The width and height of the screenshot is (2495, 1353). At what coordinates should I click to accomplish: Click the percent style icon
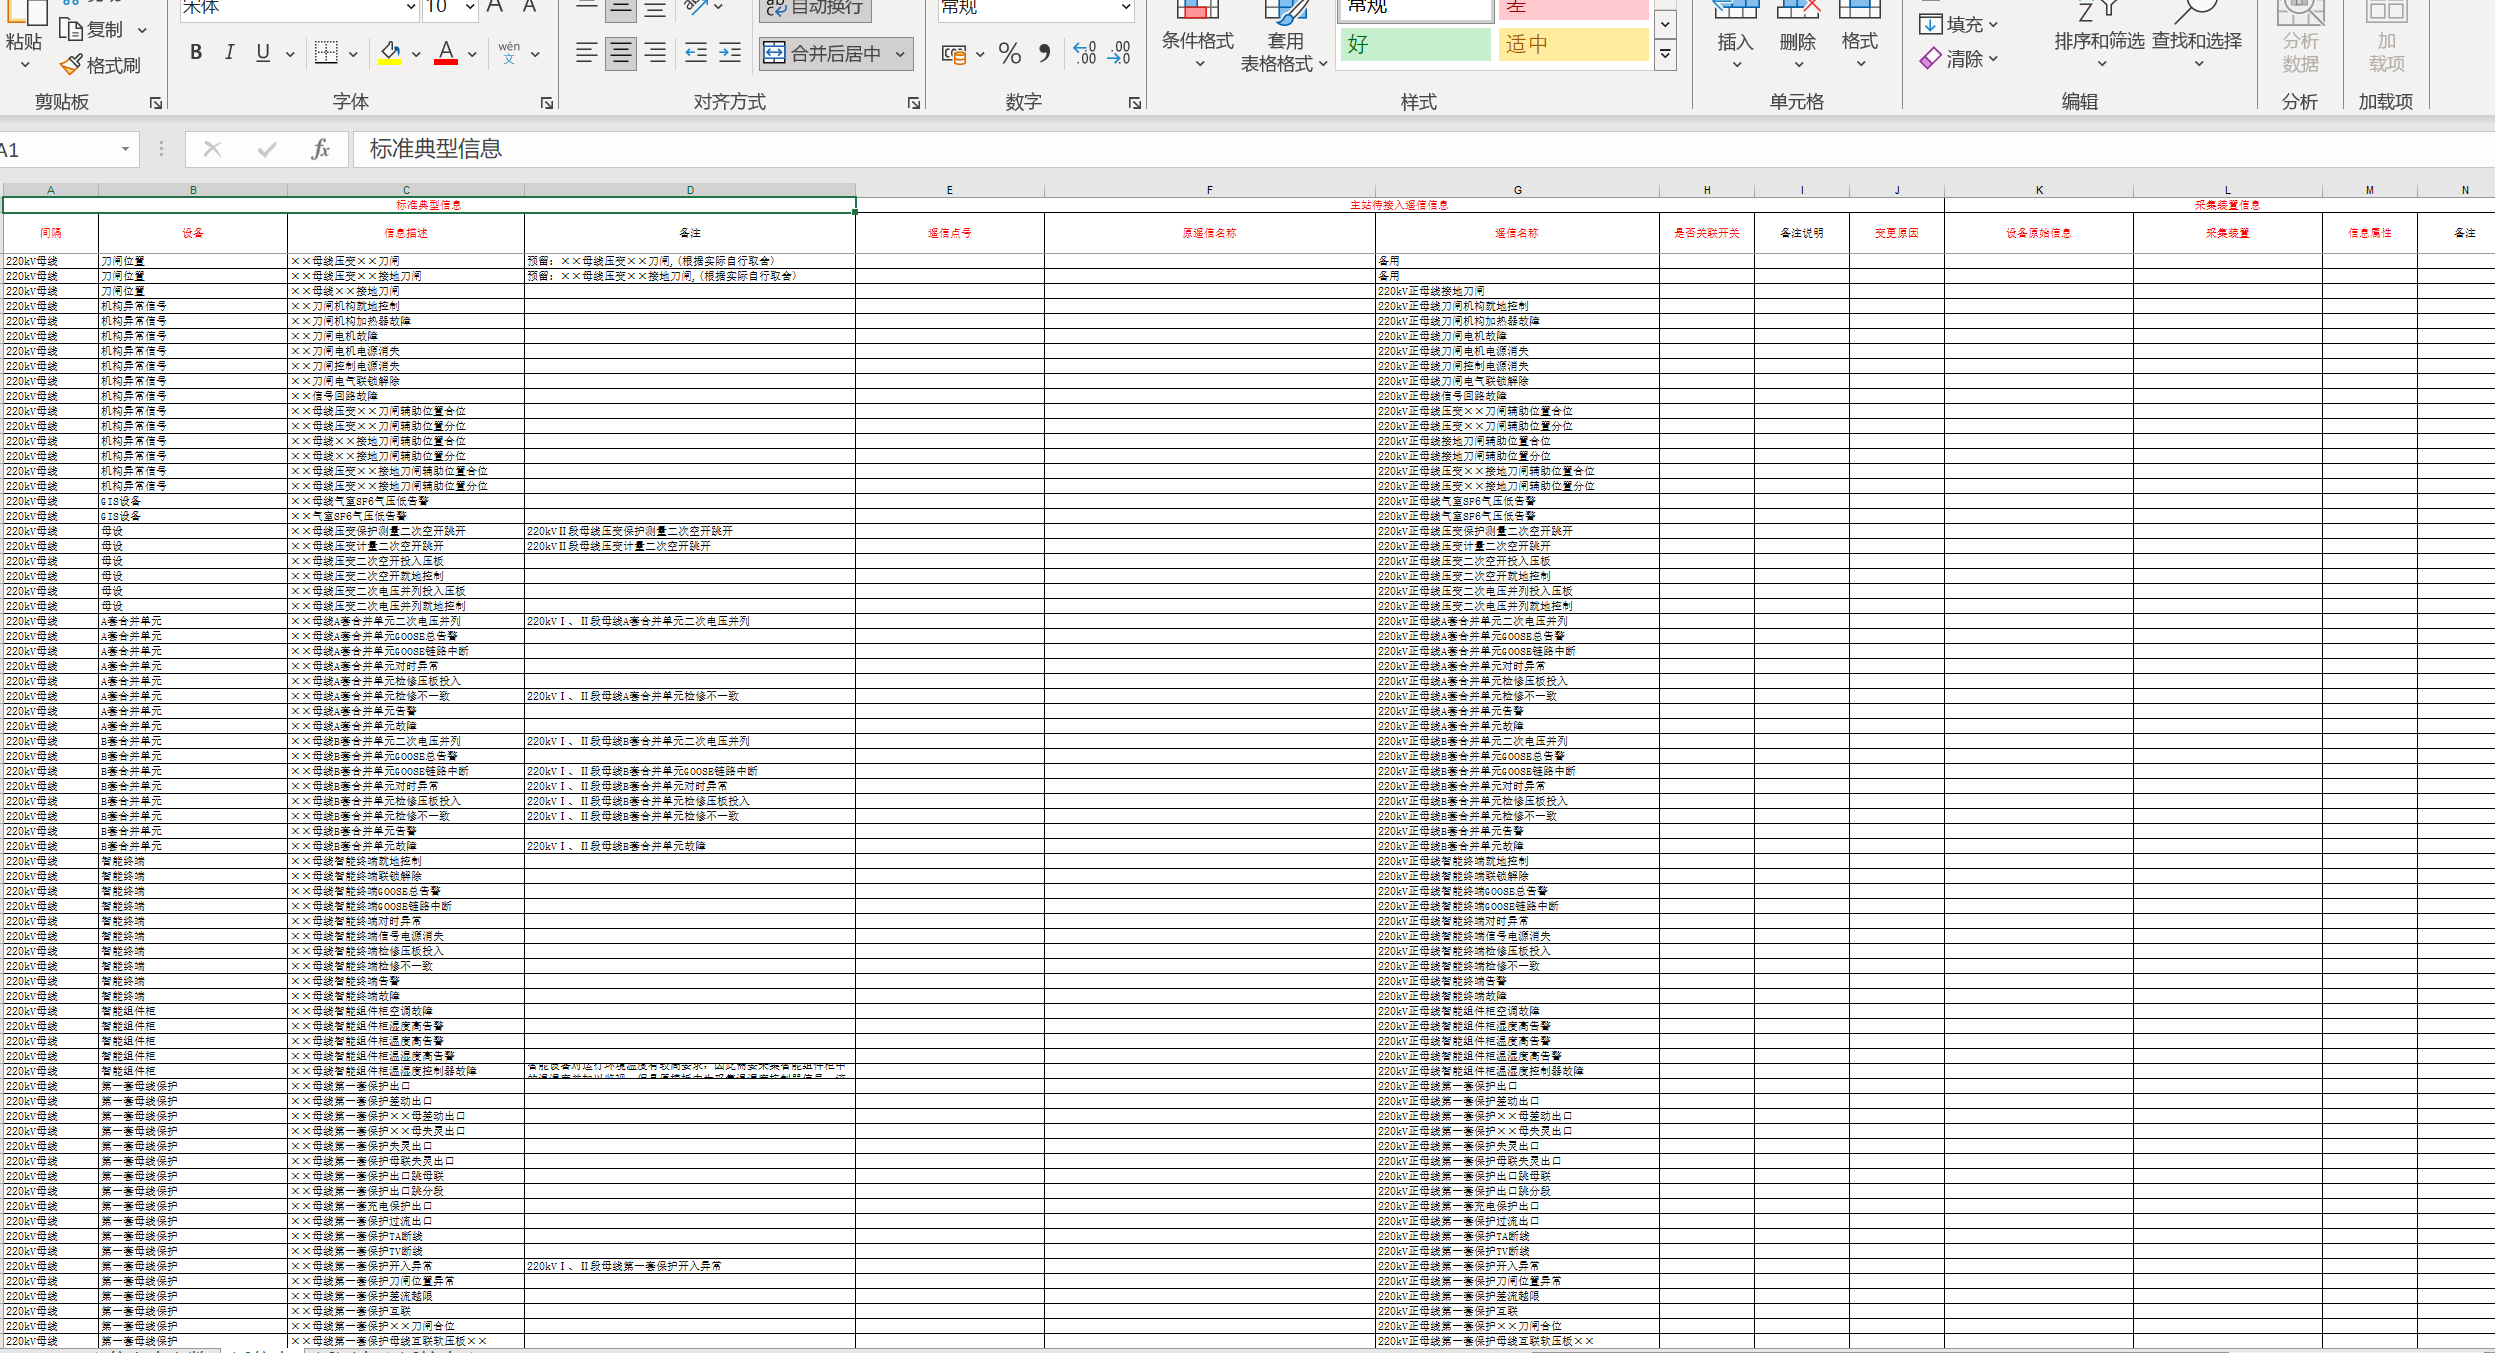1010,54
